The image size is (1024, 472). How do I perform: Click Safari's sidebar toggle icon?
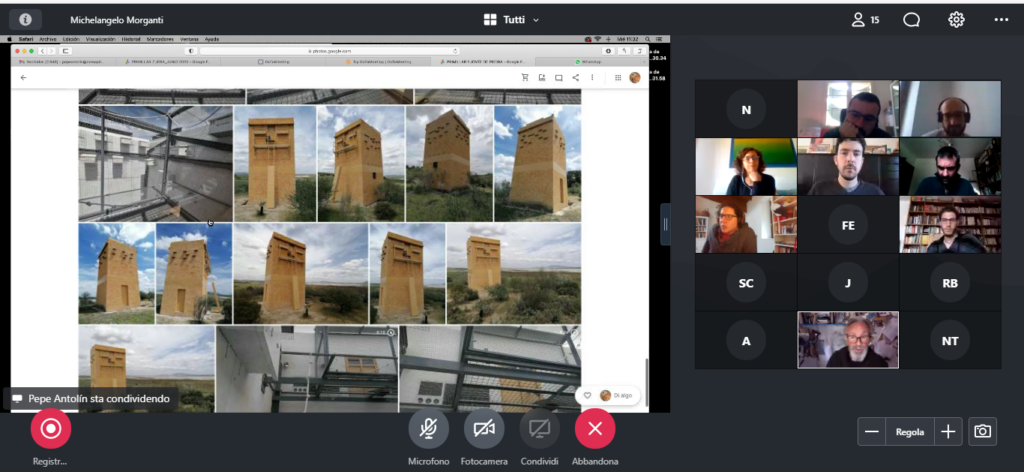pos(66,50)
